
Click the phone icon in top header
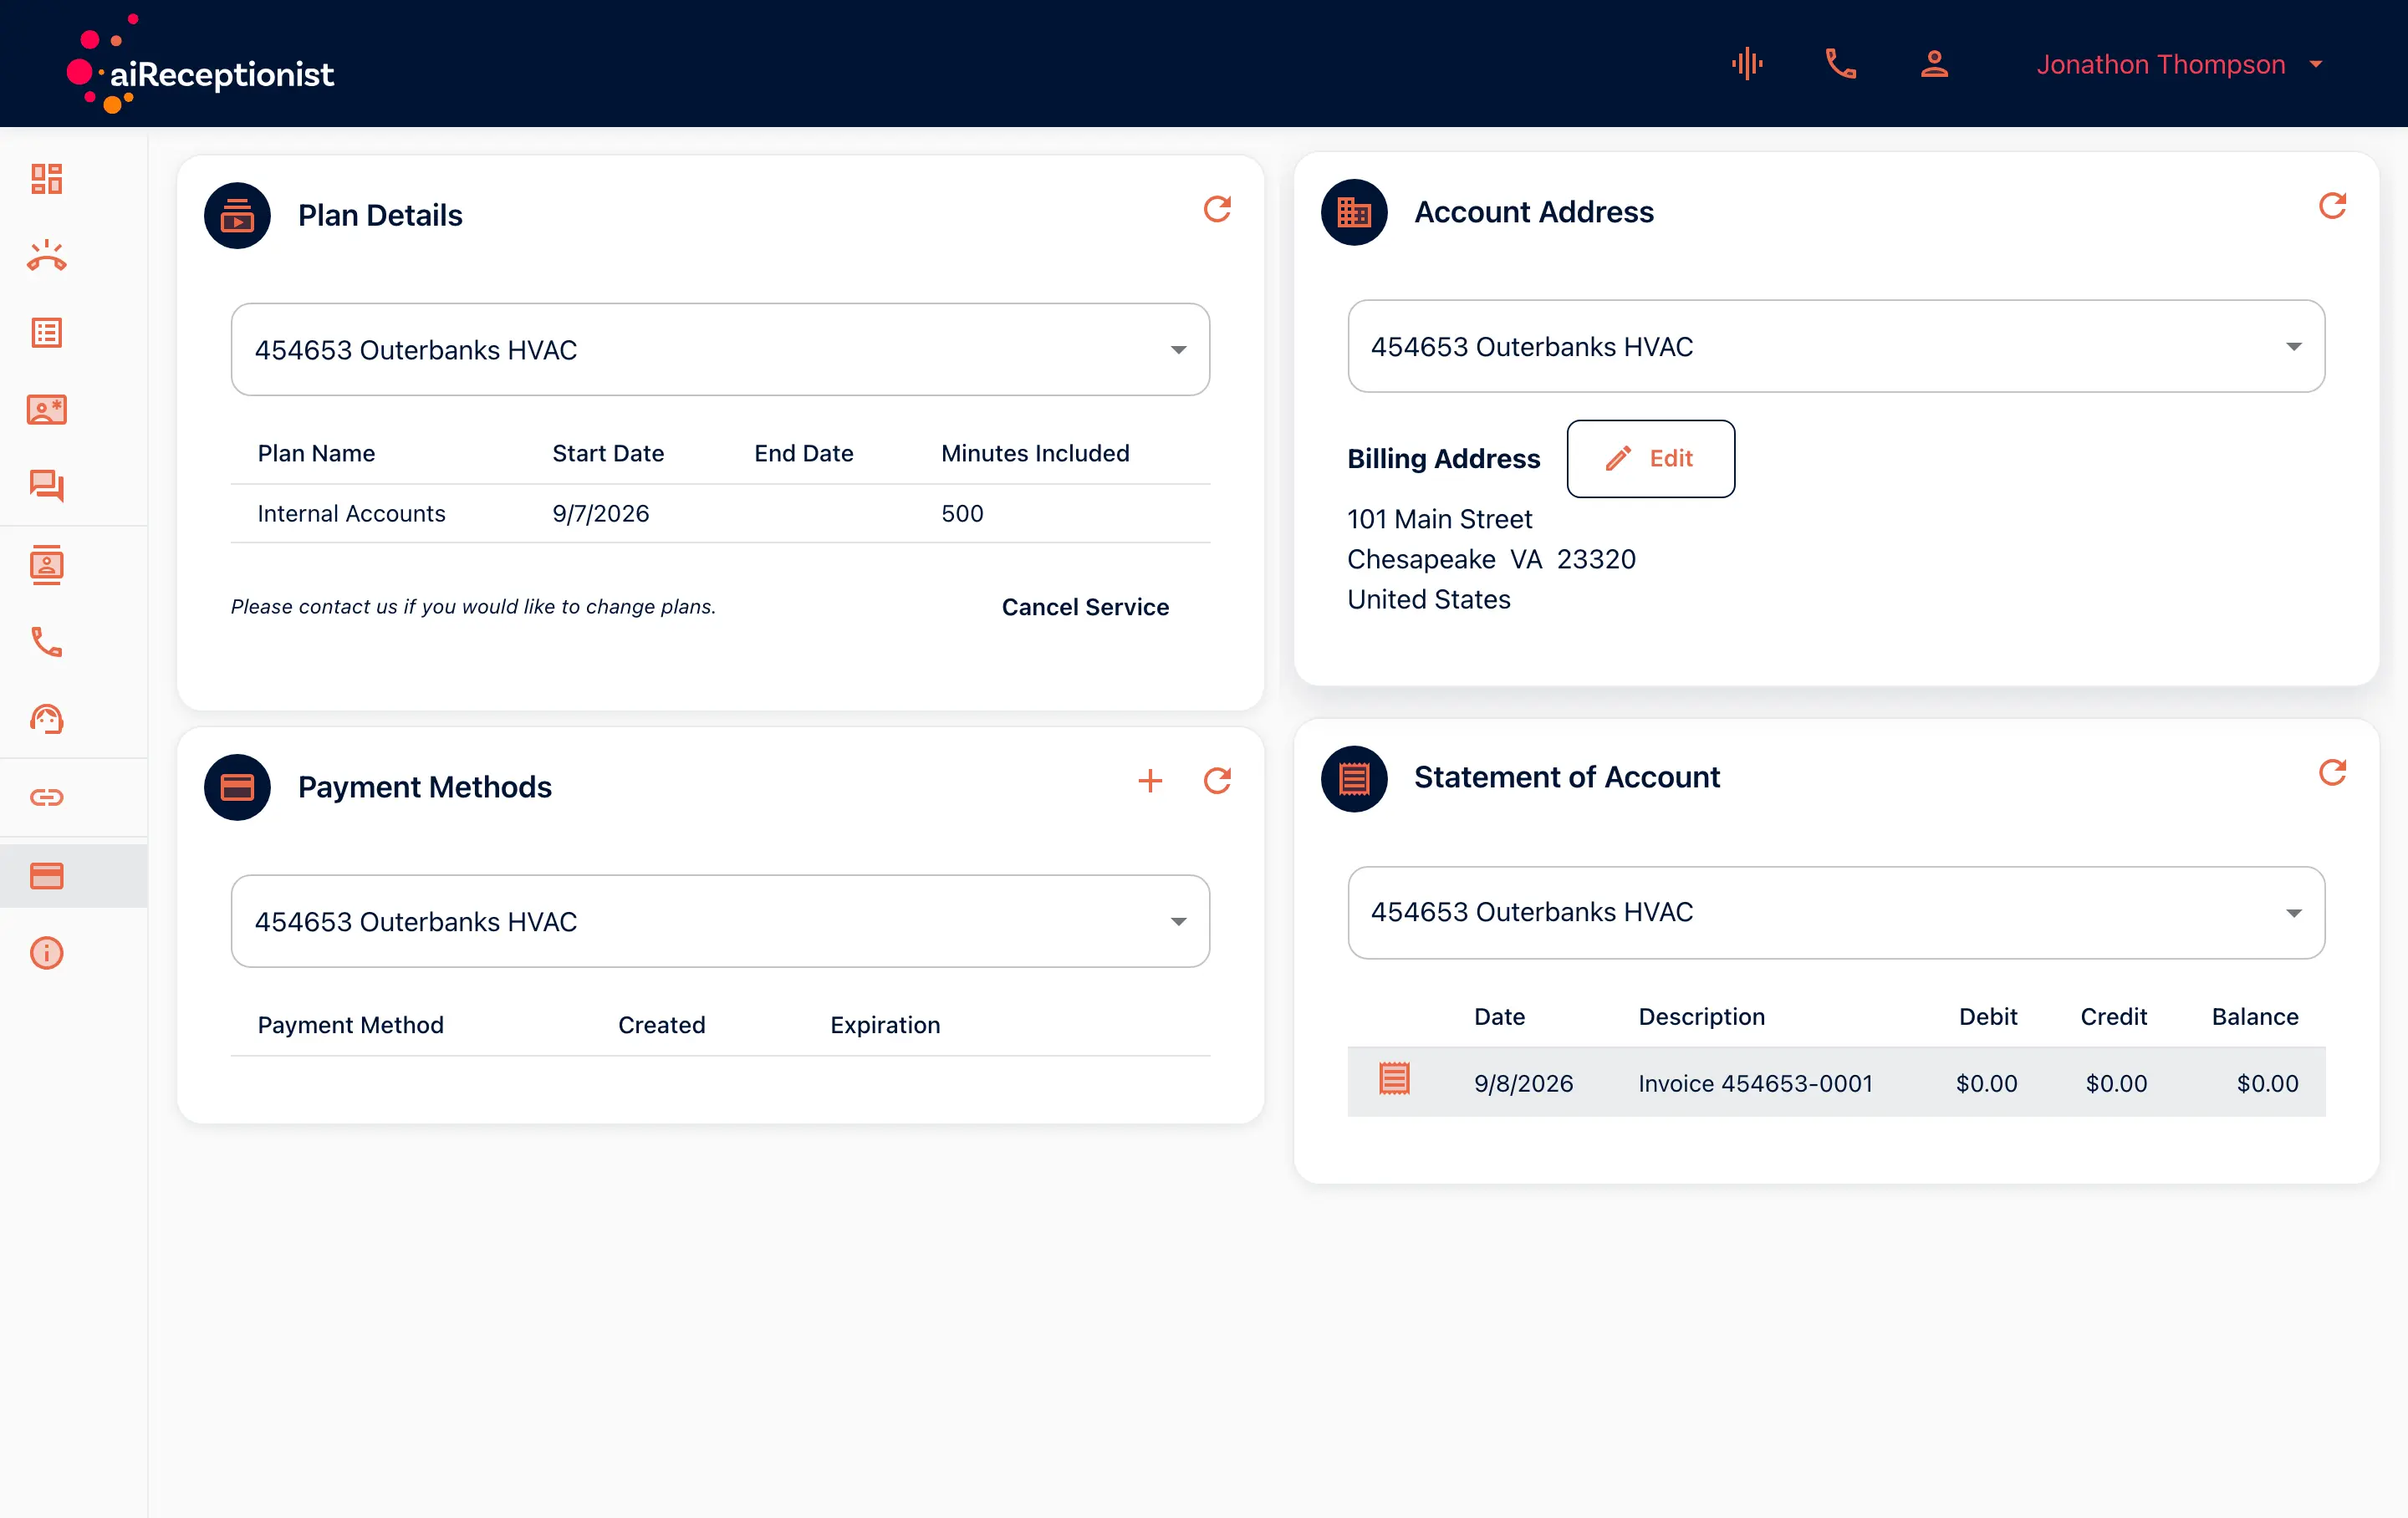point(1841,64)
